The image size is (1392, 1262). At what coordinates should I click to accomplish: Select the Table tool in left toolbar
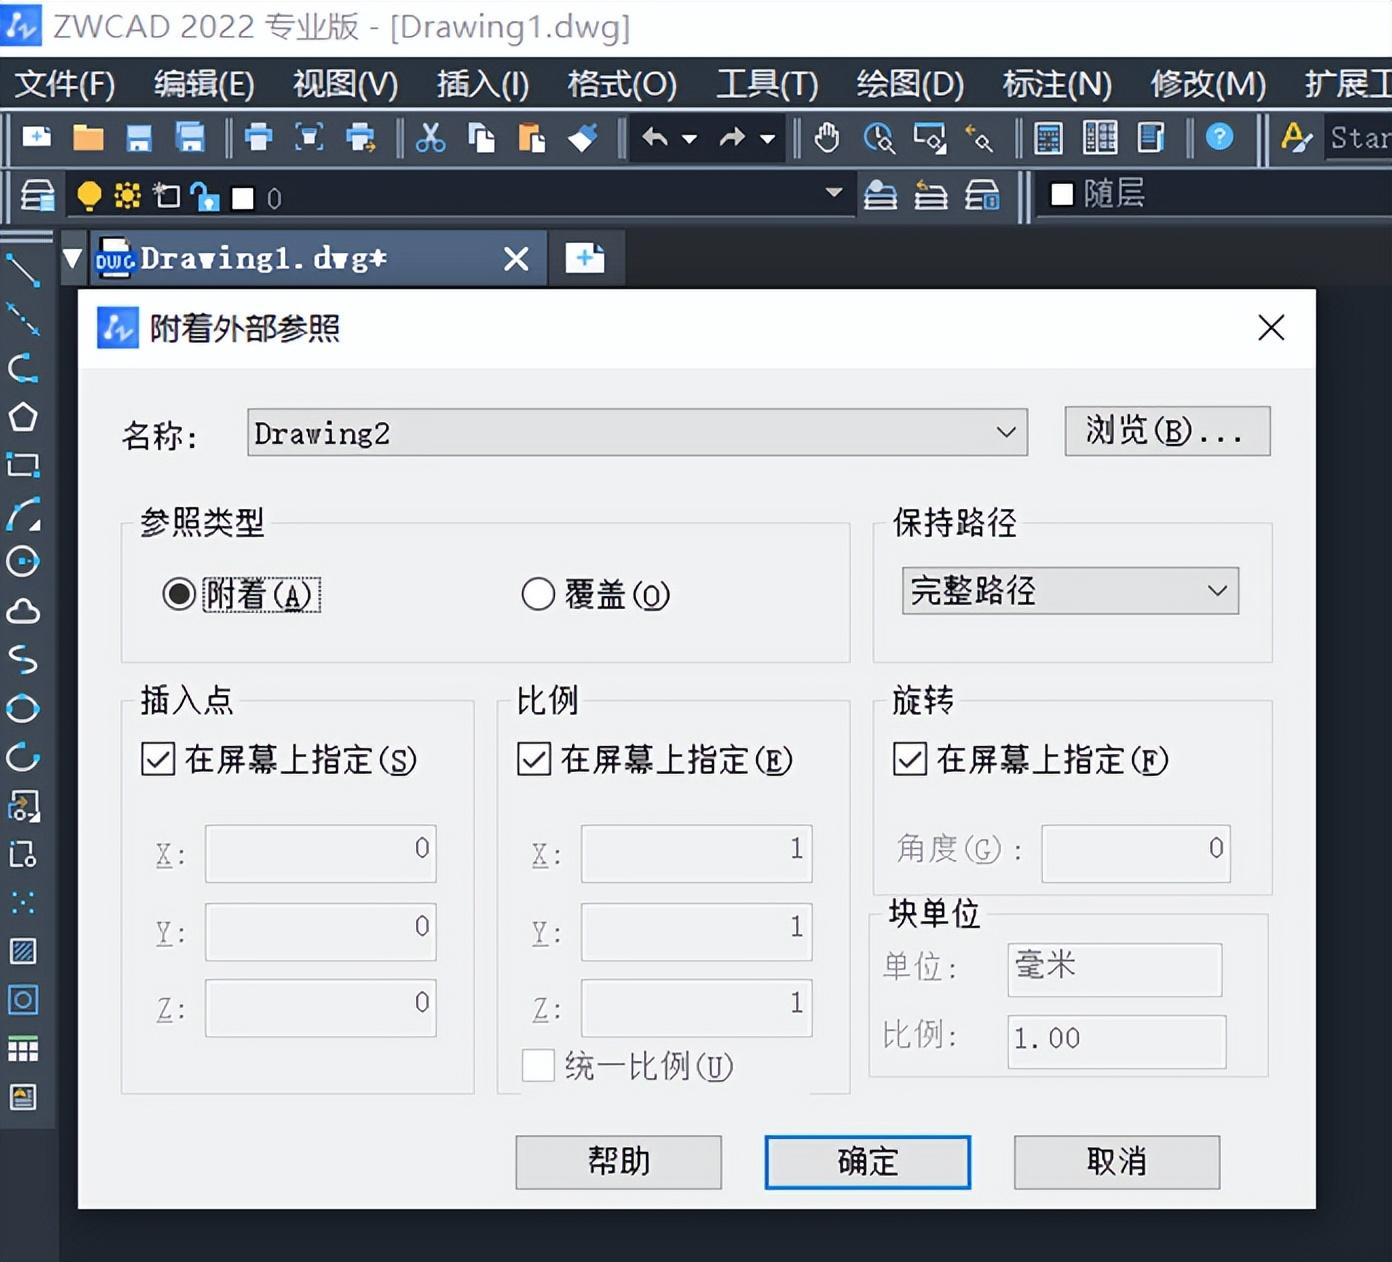point(23,1049)
